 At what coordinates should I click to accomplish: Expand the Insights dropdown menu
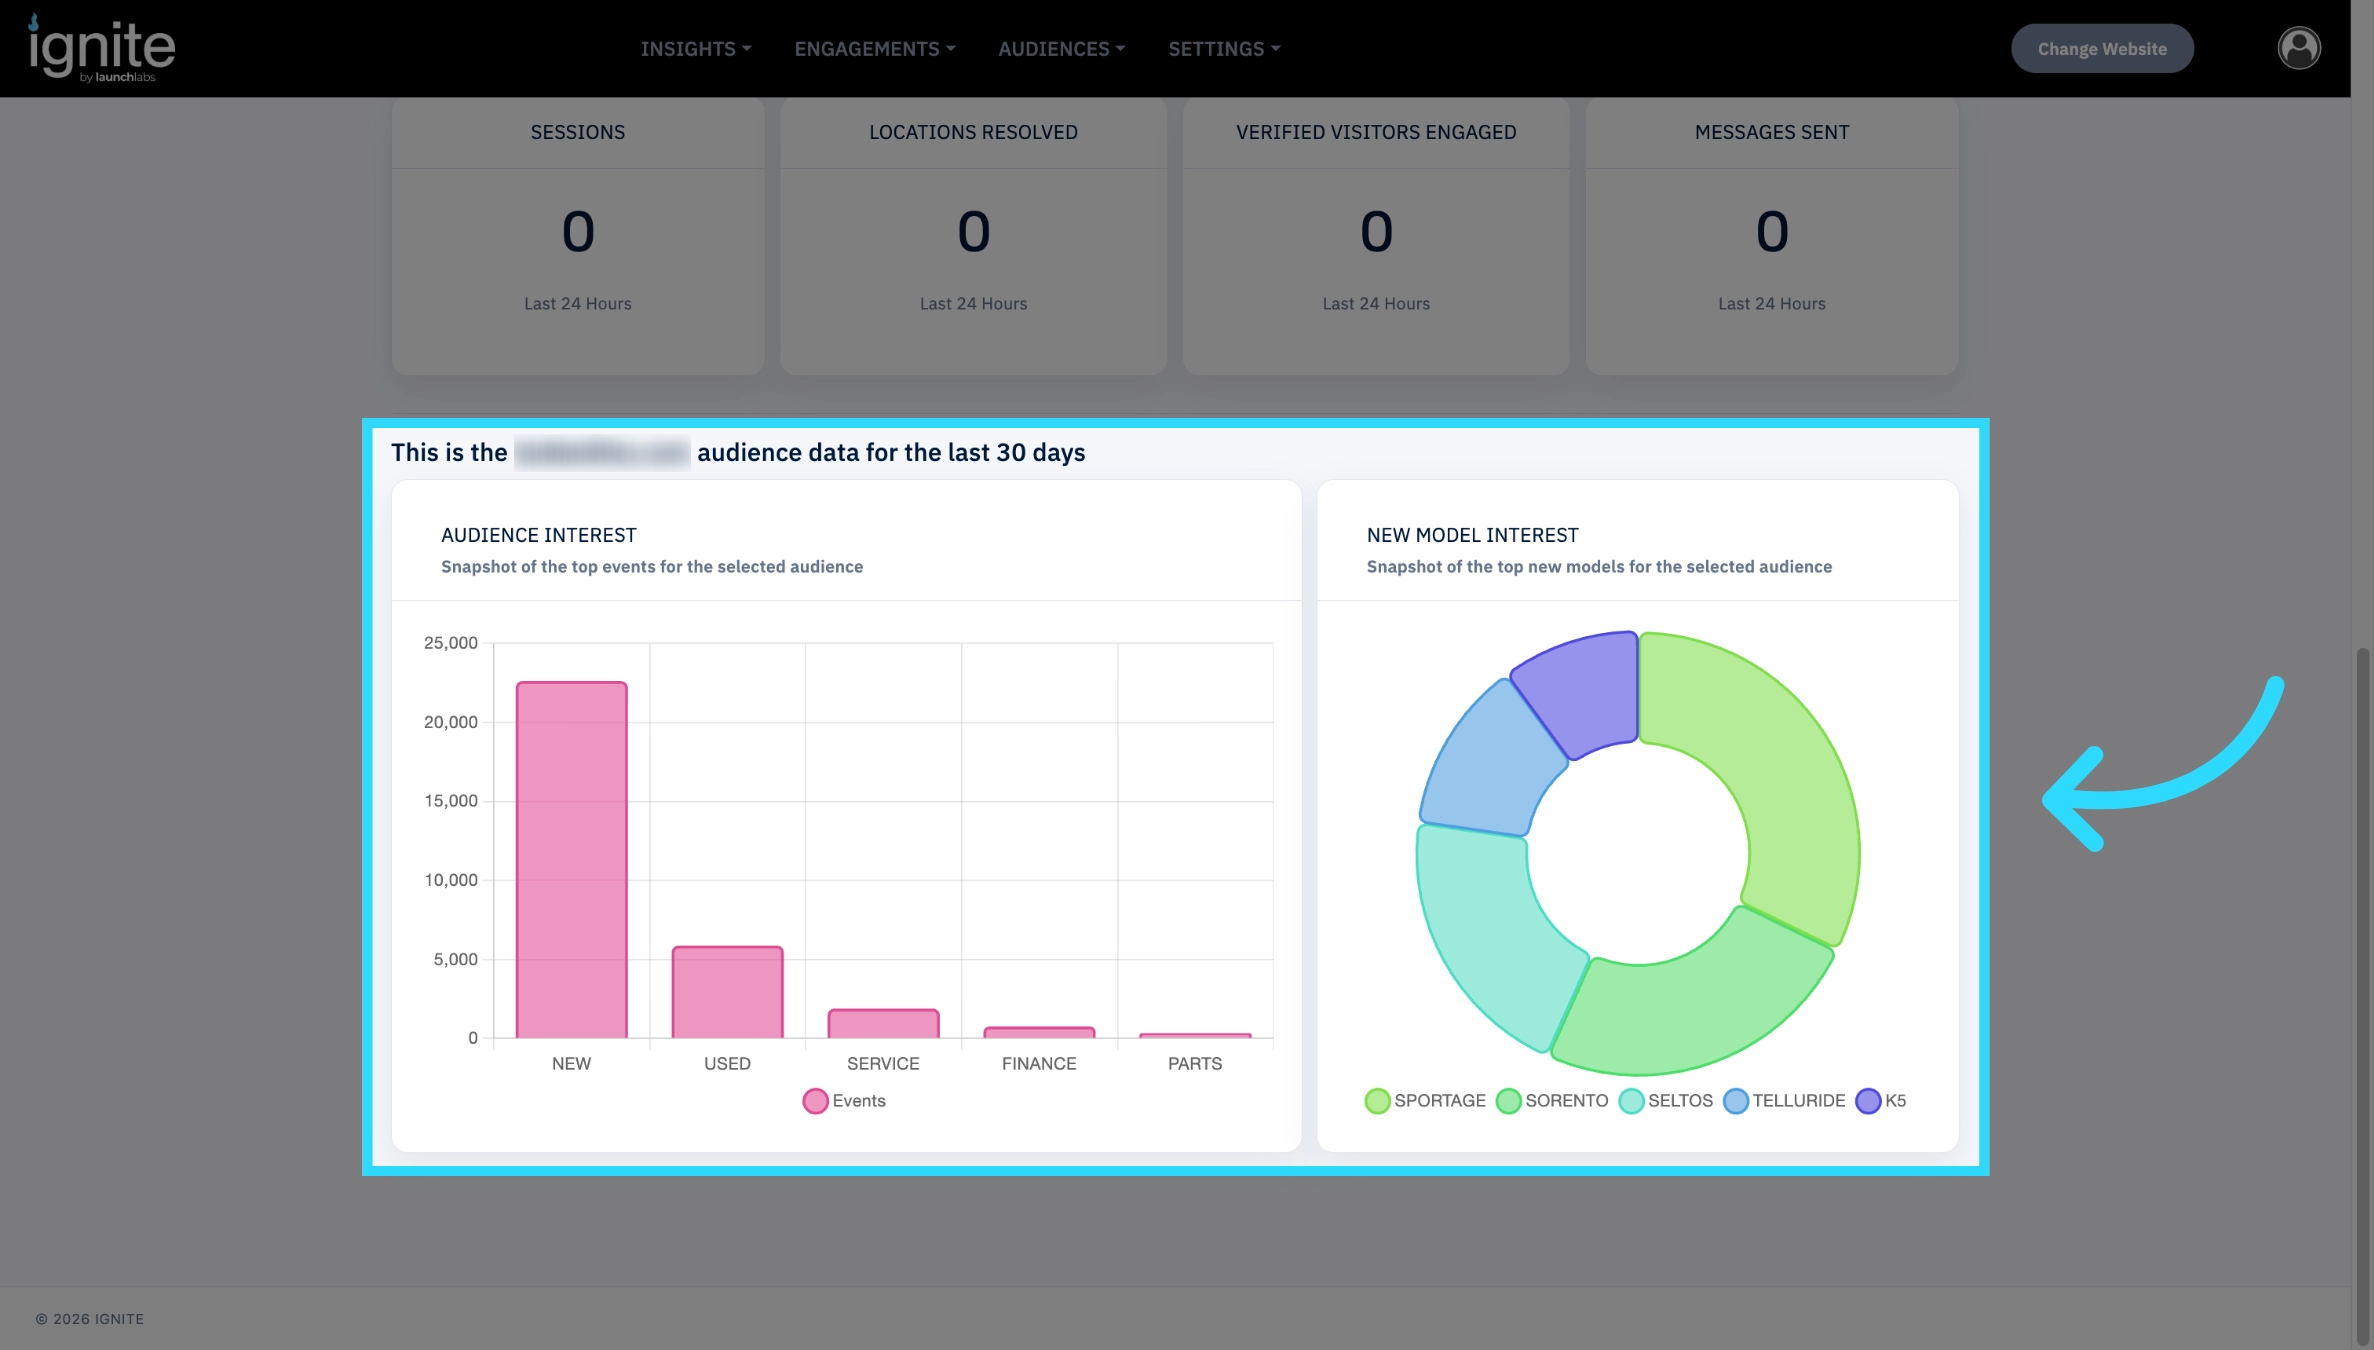(x=696, y=49)
